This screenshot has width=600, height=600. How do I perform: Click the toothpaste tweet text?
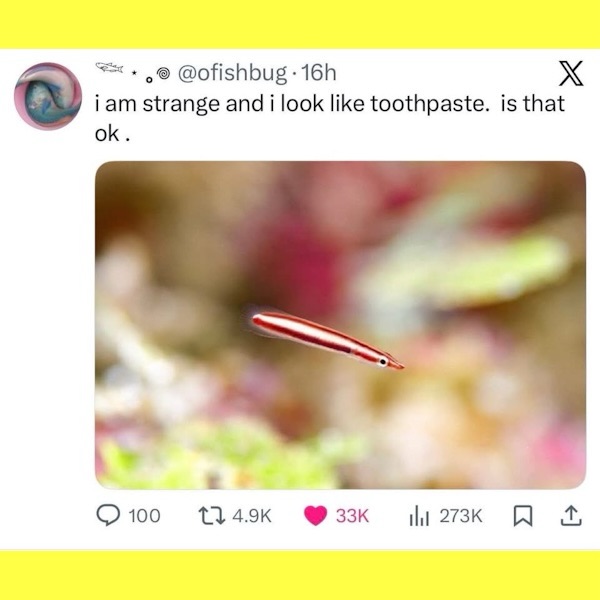[x=329, y=118]
